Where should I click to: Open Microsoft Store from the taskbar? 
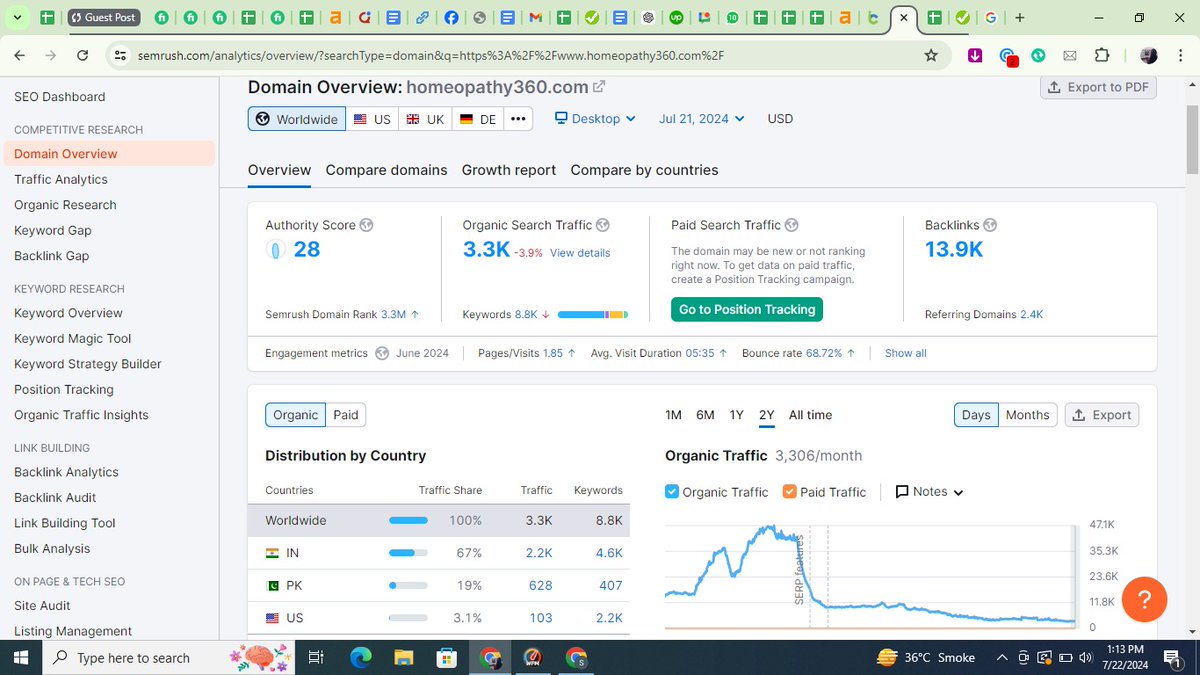446,658
